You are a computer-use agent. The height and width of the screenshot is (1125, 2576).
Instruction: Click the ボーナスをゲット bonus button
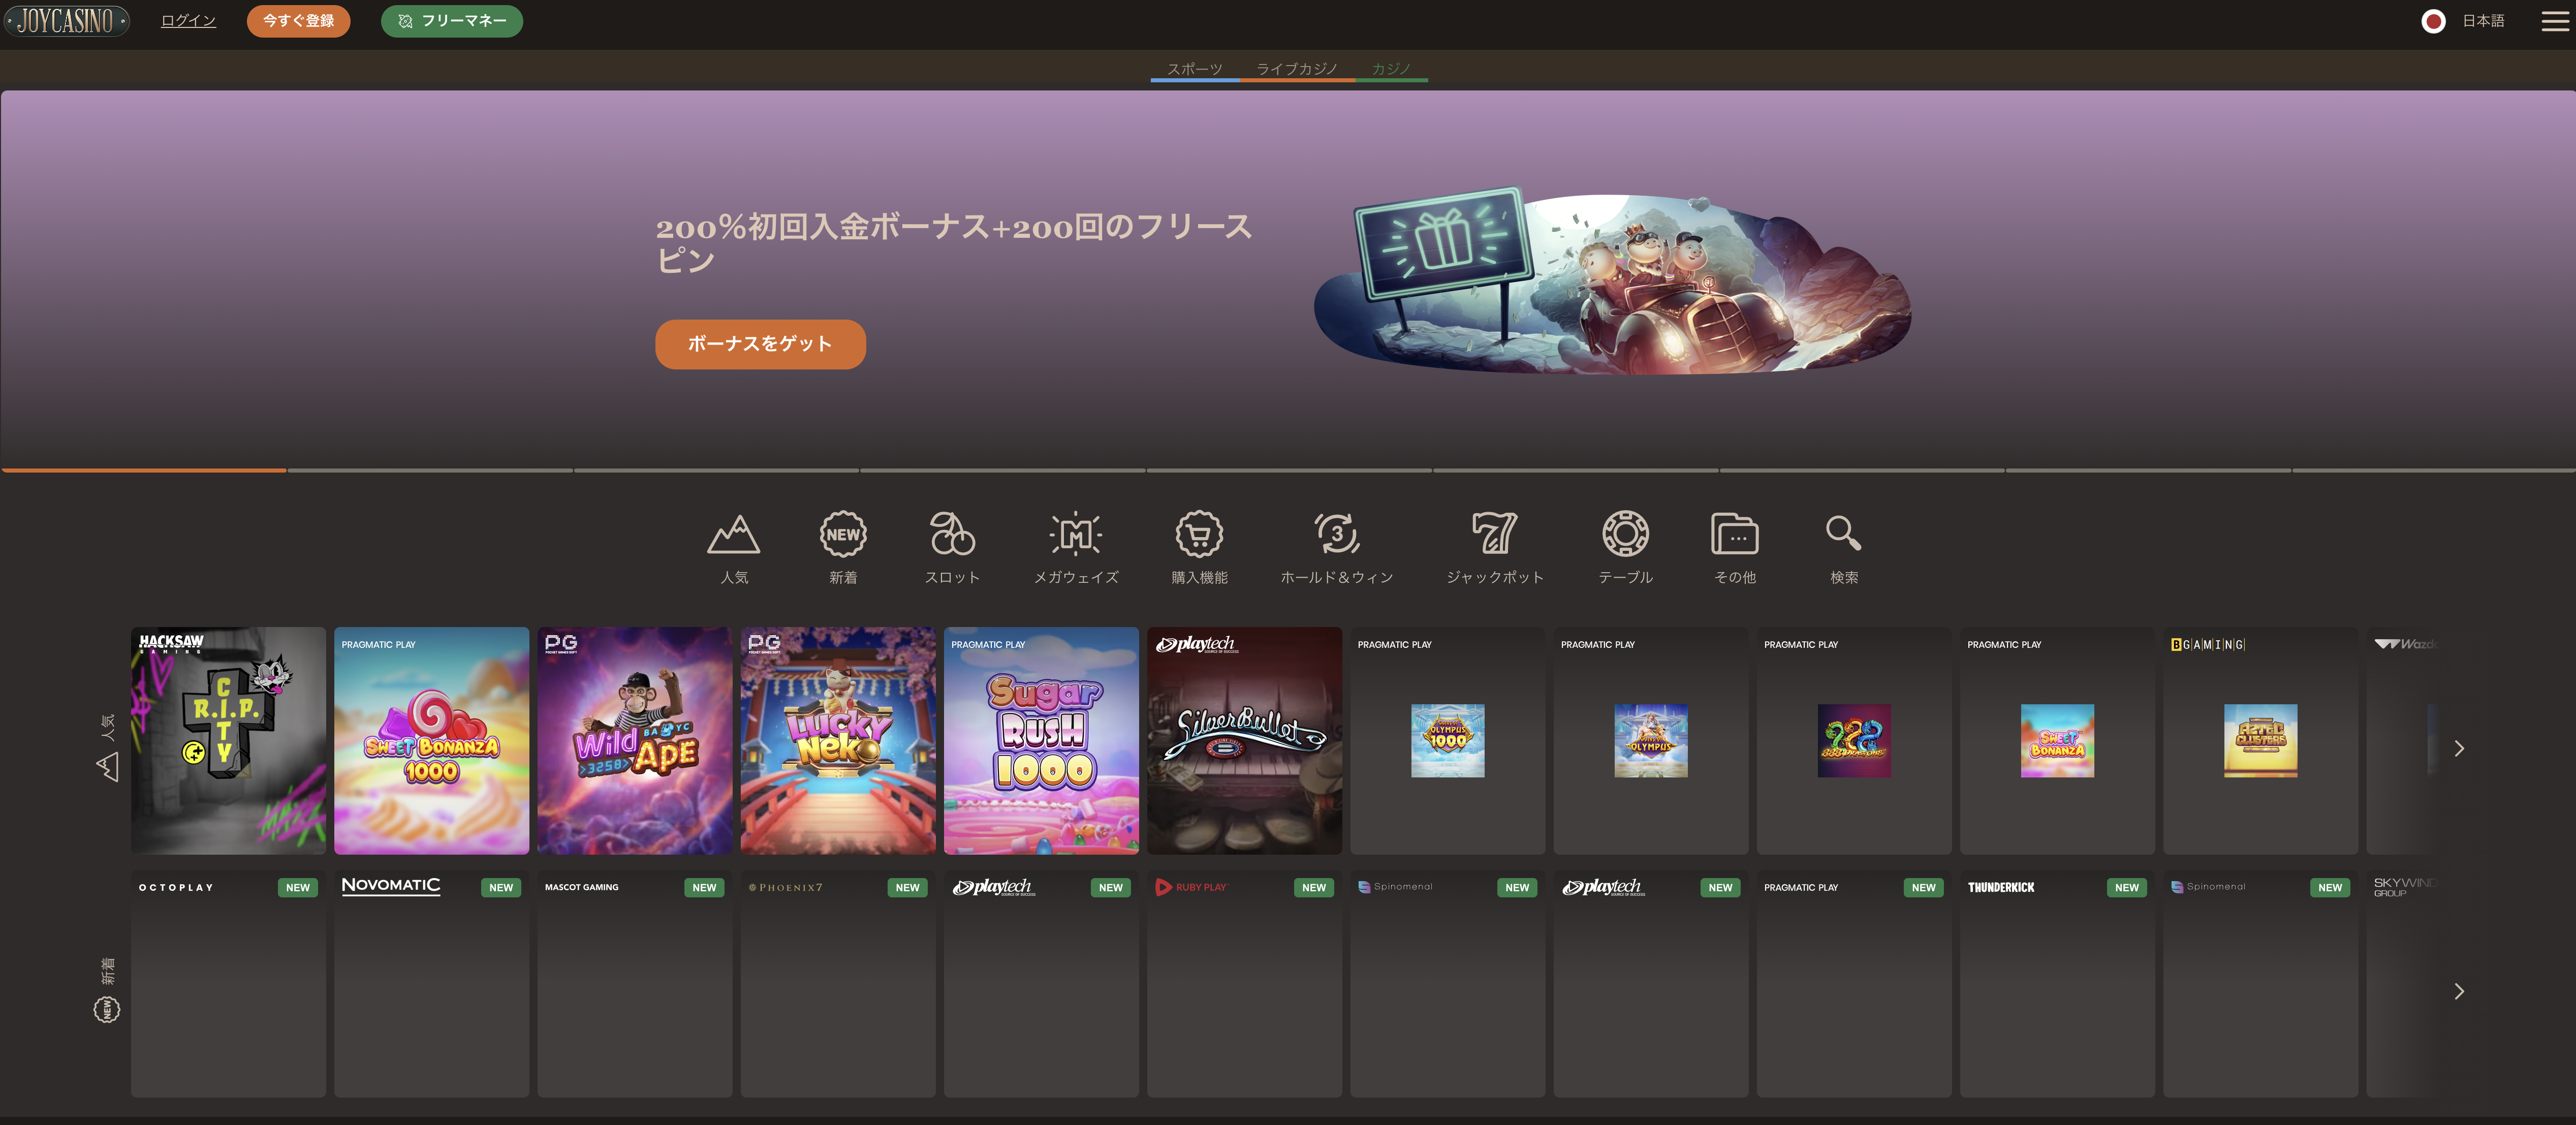coord(760,344)
